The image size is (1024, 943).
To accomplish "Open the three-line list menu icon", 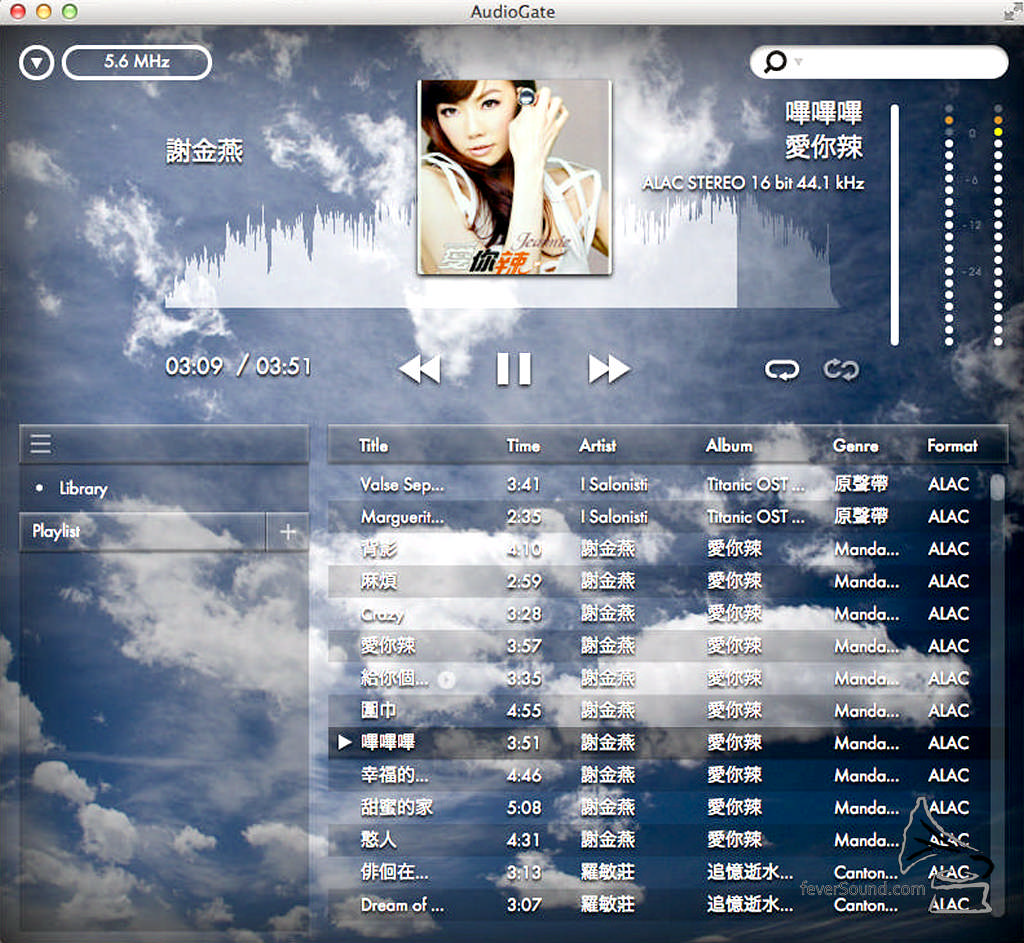I will (x=40, y=444).
